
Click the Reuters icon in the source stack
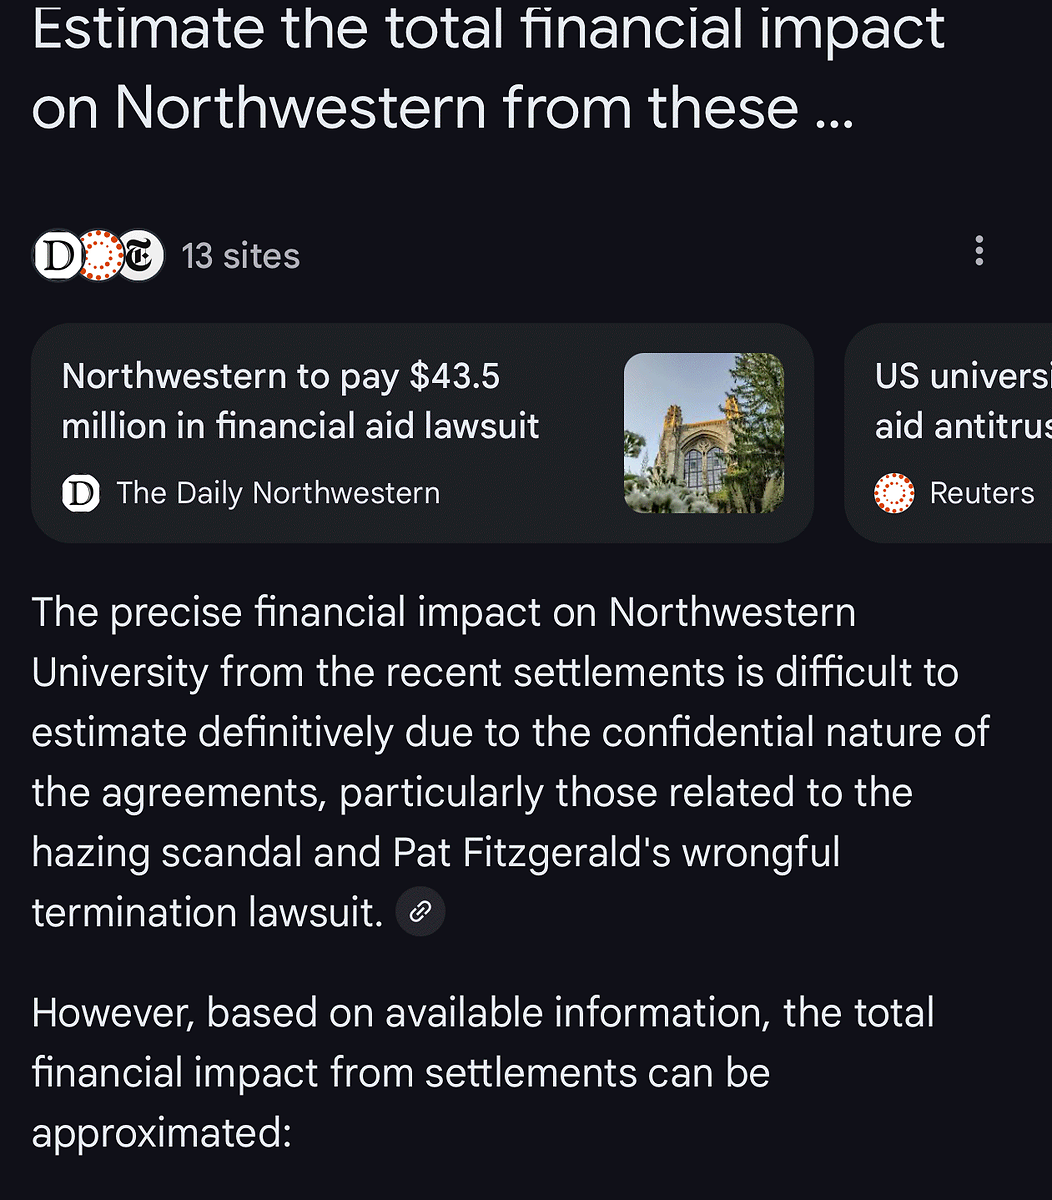pyautogui.click(x=100, y=256)
